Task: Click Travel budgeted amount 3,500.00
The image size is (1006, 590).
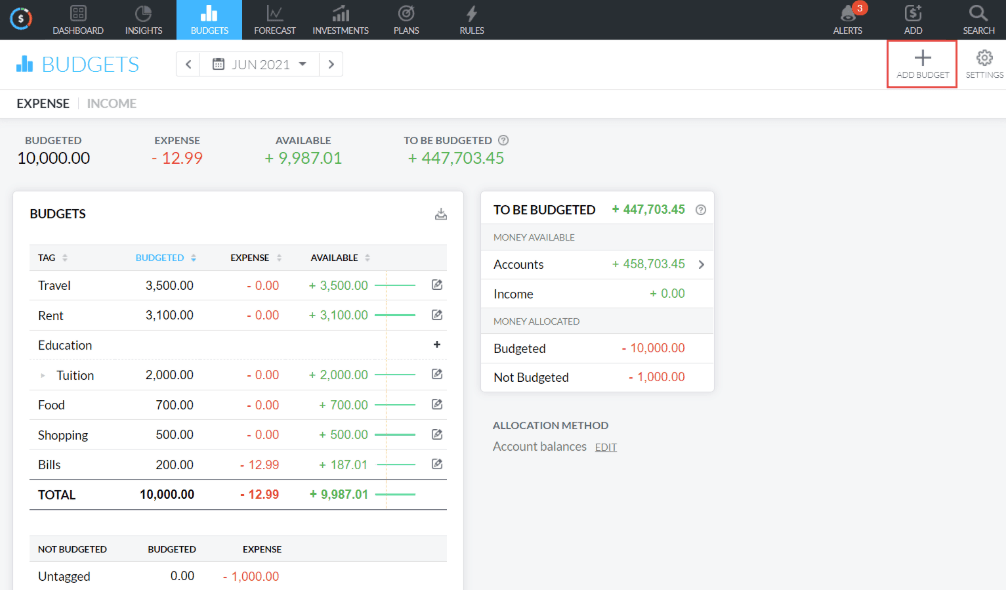Action: click(169, 285)
